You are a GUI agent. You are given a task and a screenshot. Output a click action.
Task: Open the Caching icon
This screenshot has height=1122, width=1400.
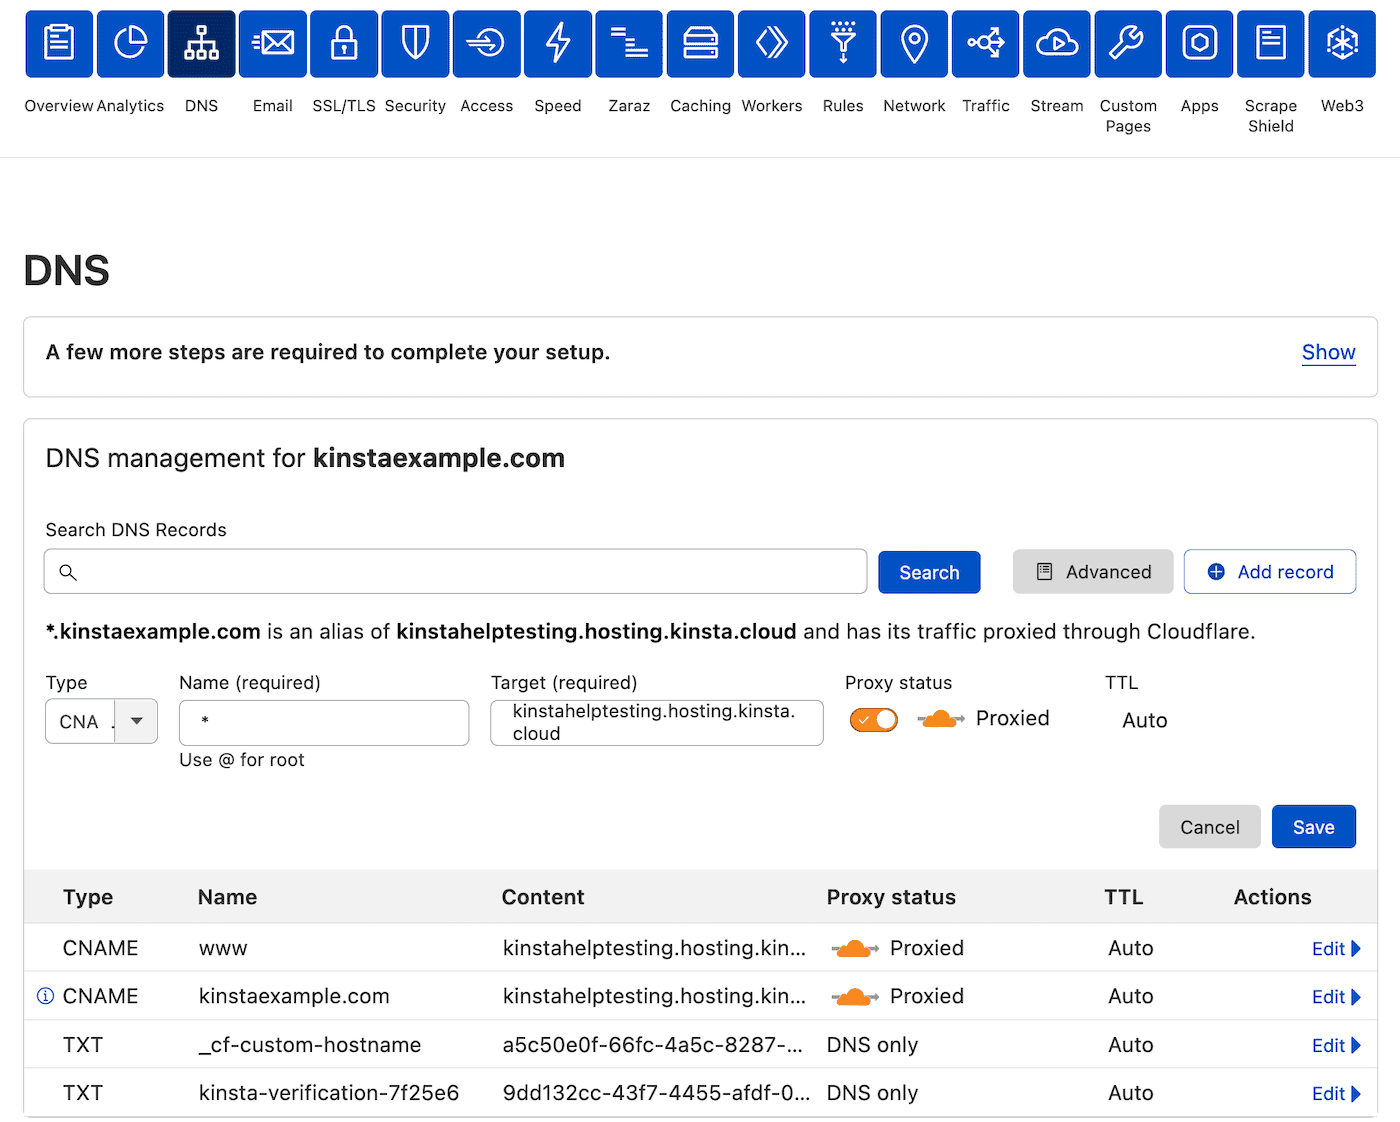[x=700, y=43]
